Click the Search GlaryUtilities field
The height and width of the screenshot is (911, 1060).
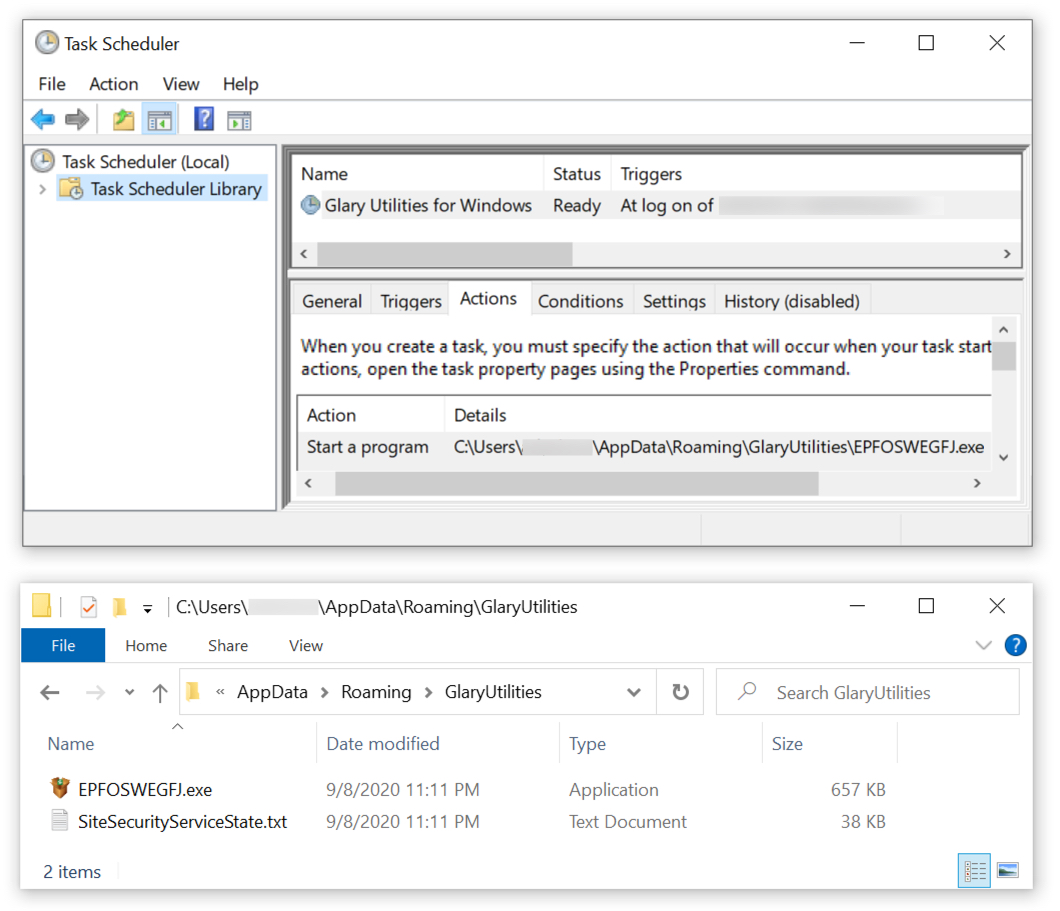tap(867, 692)
